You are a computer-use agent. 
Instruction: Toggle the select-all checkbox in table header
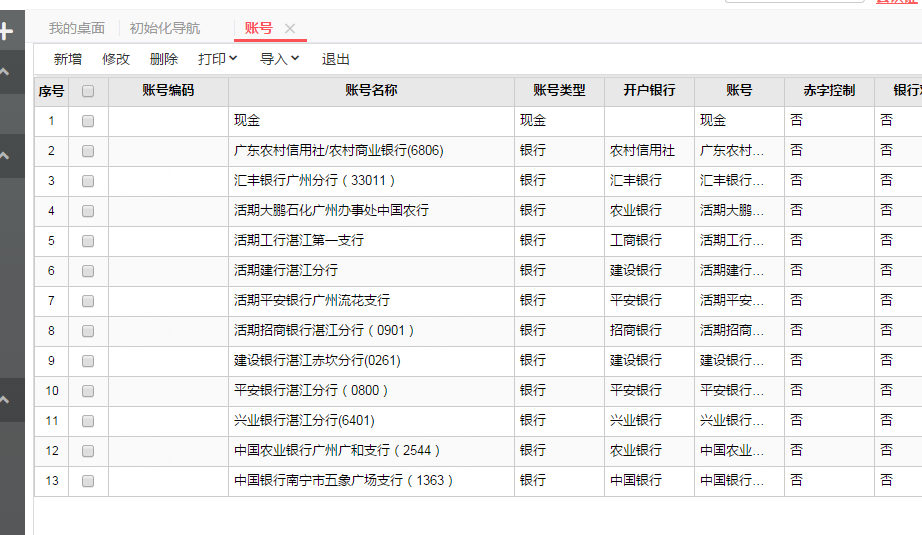pyautogui.click(x=88, y=91)
